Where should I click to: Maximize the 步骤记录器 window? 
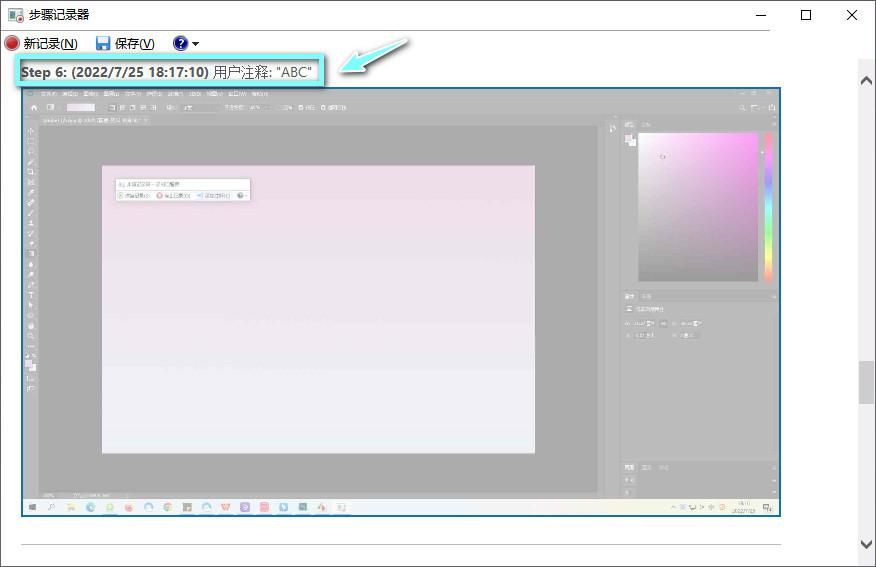click(806, 15)
